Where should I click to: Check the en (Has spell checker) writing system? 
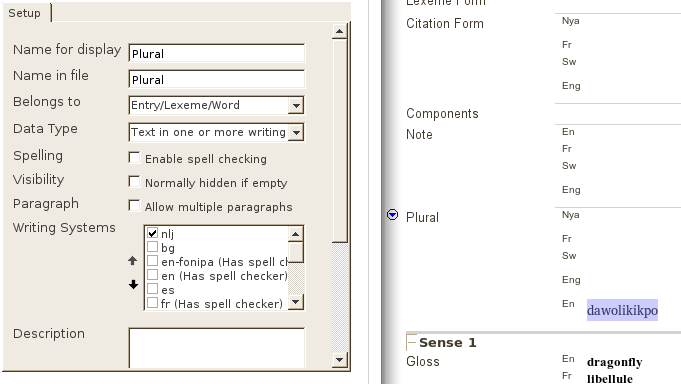click(x=152, y=275)
